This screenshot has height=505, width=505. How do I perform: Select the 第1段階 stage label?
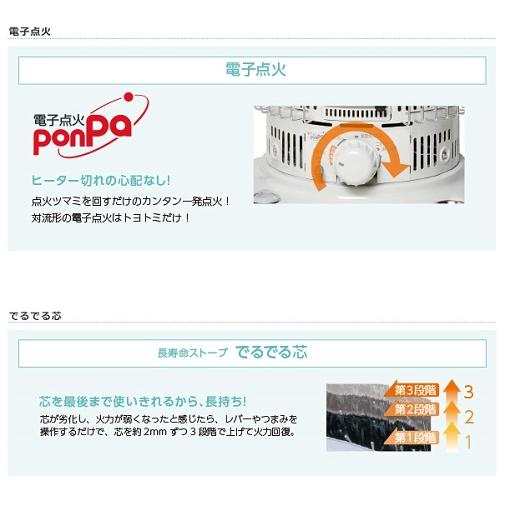pos(412,437)
